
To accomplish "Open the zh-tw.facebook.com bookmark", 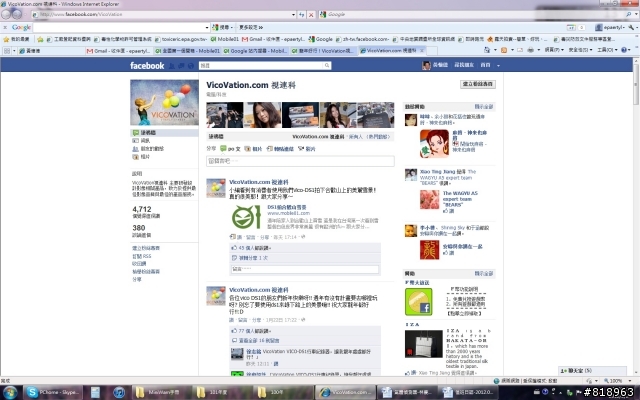I will pyautogui.click(x=362, y=39).
